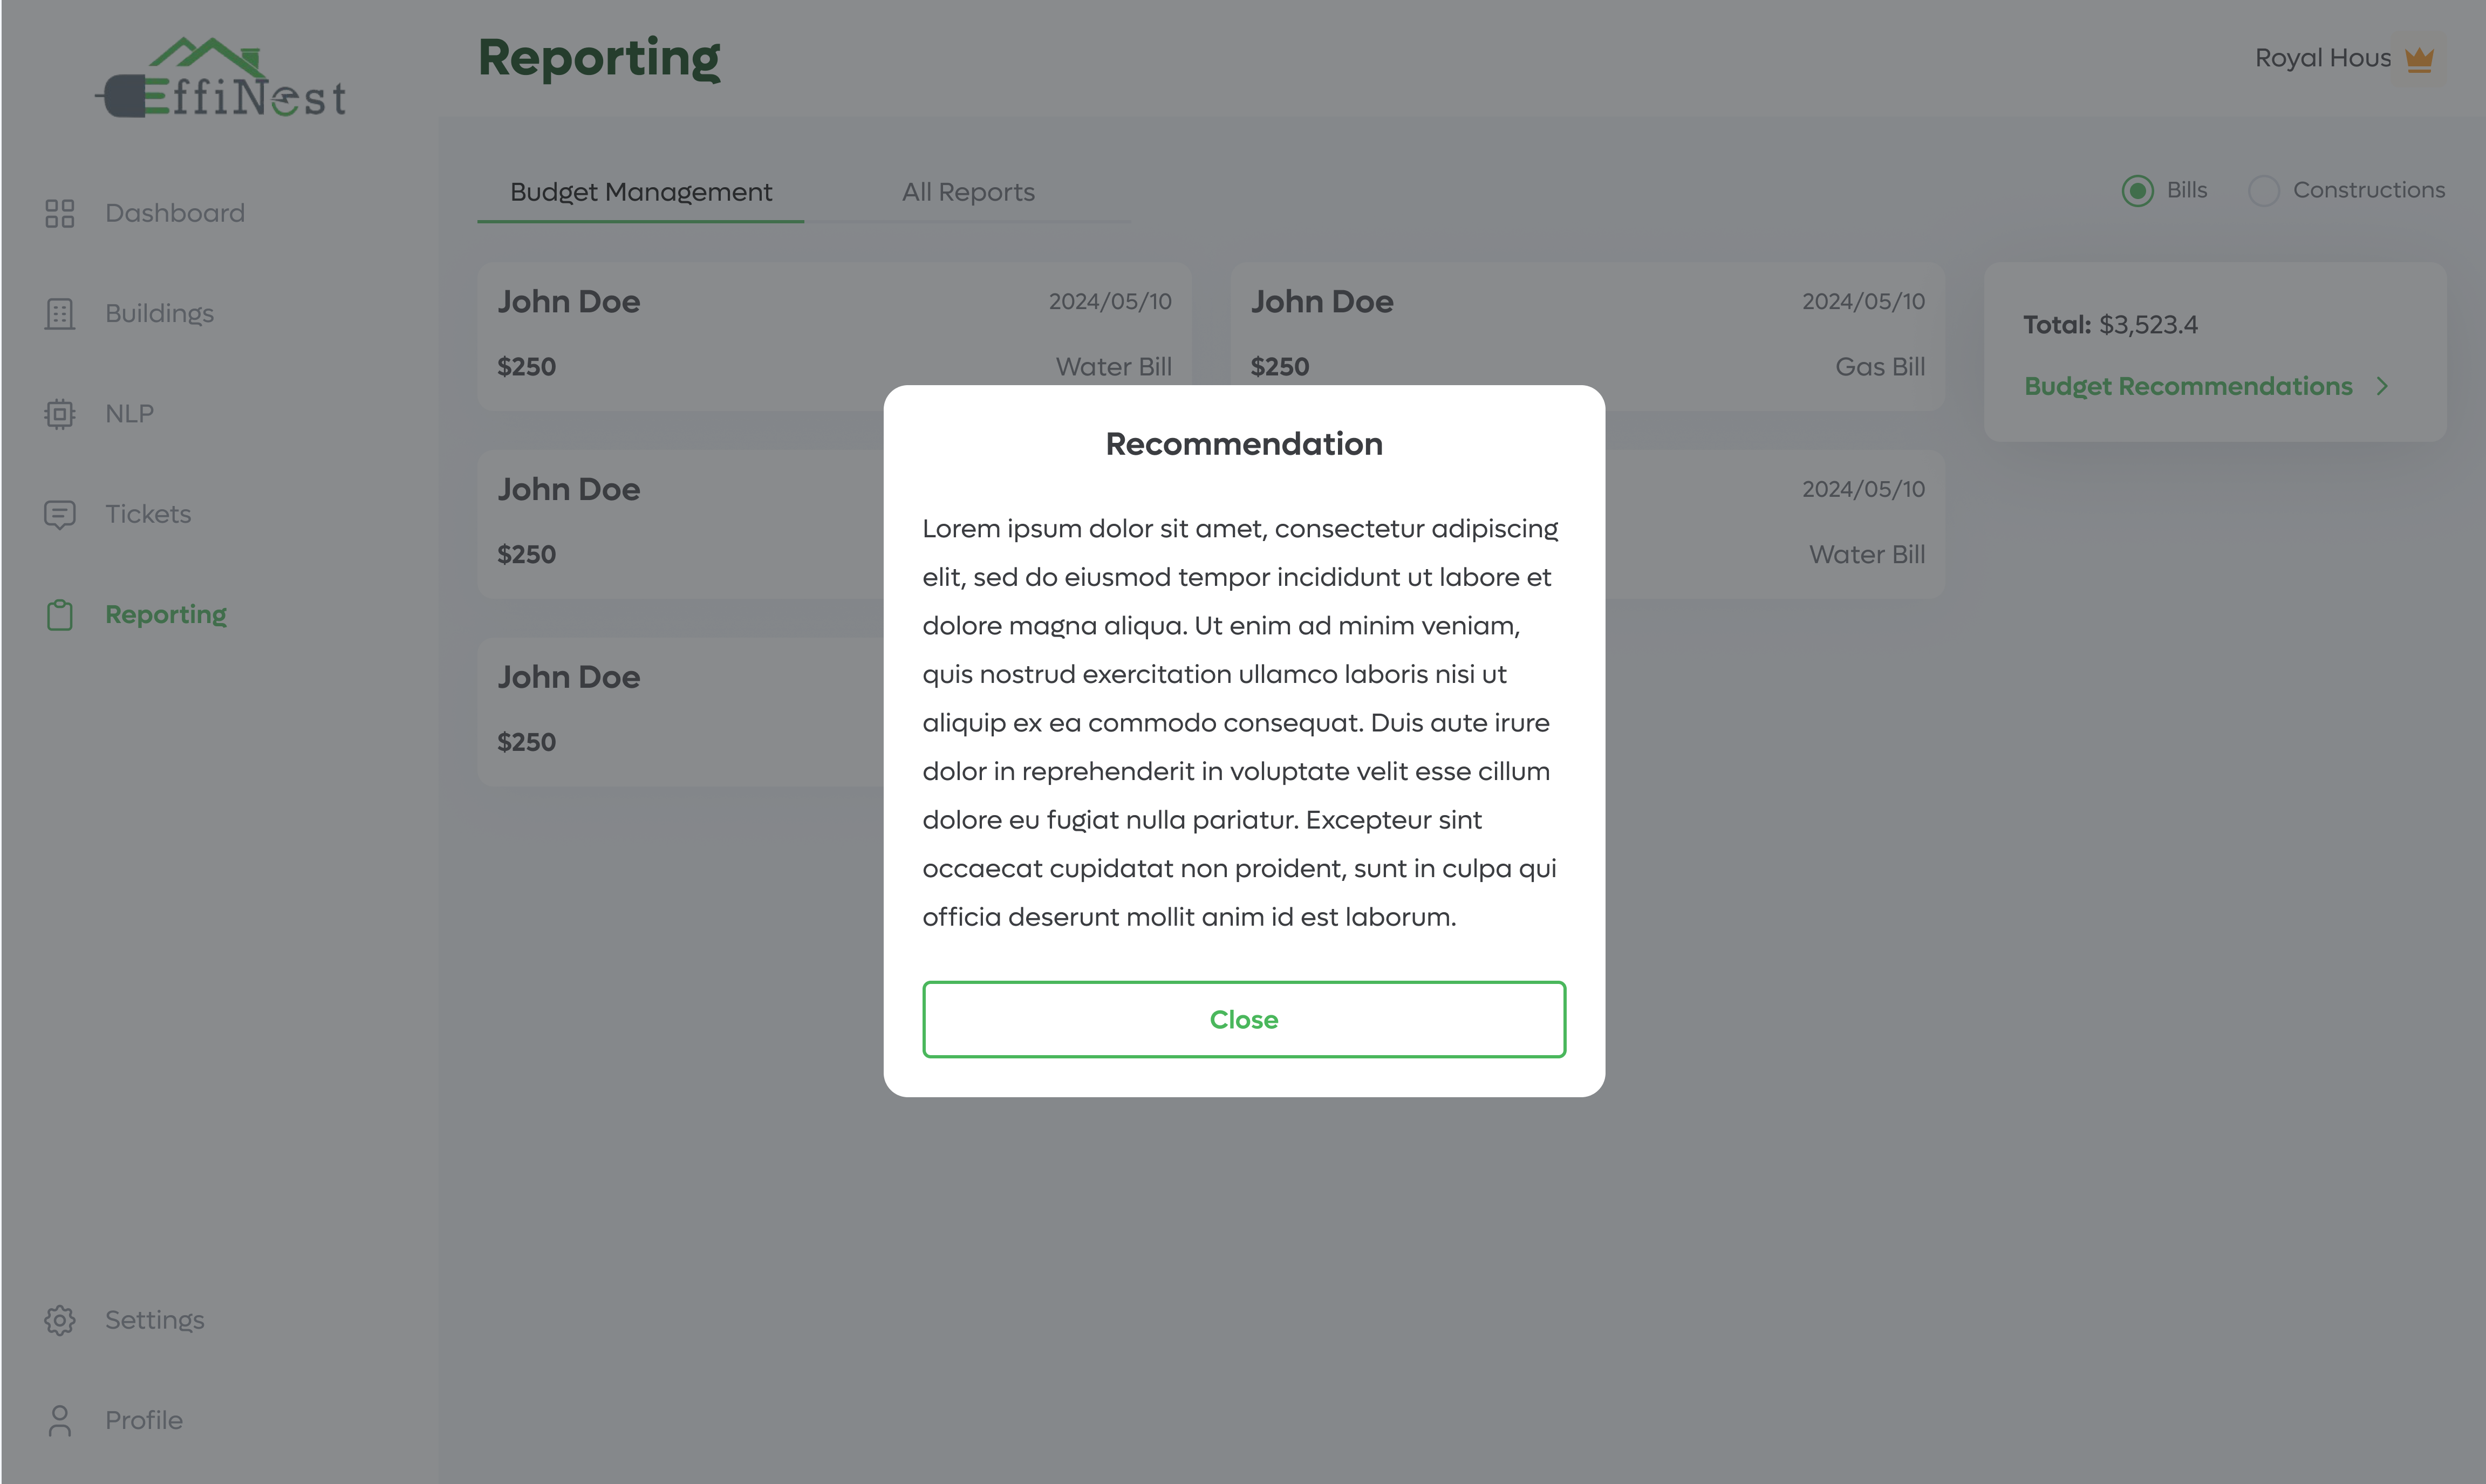Expand Budget Recommendations chevron arrow
Screen dimensions: 2486x1484
[x=2382, y=387]
